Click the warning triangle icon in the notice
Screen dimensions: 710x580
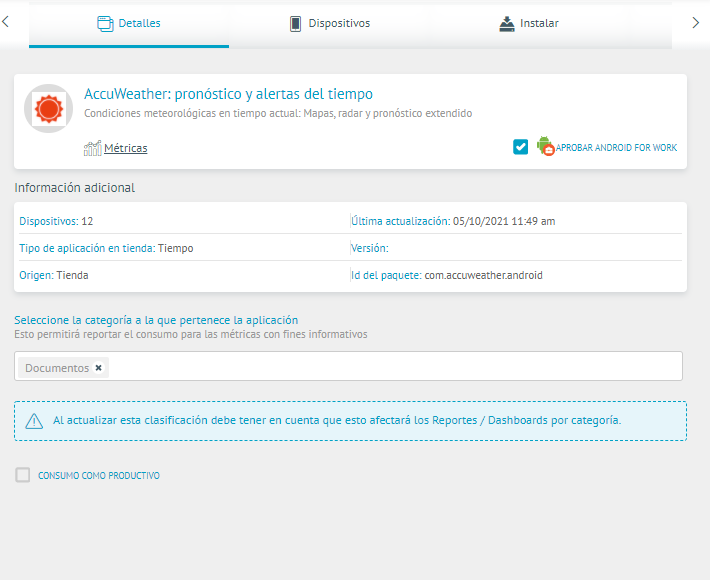[x=34, y=421]
